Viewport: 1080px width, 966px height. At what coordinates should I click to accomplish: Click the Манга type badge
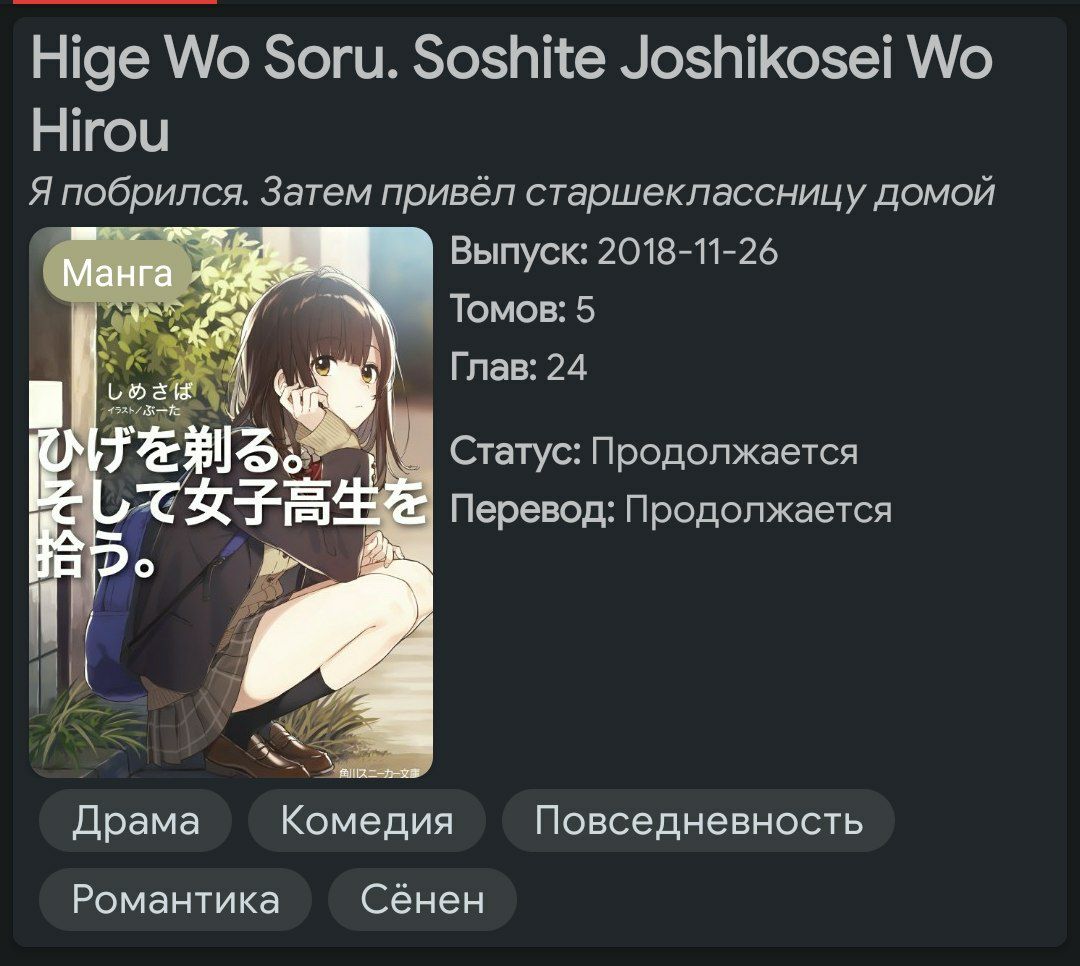[x=117, y=273]
